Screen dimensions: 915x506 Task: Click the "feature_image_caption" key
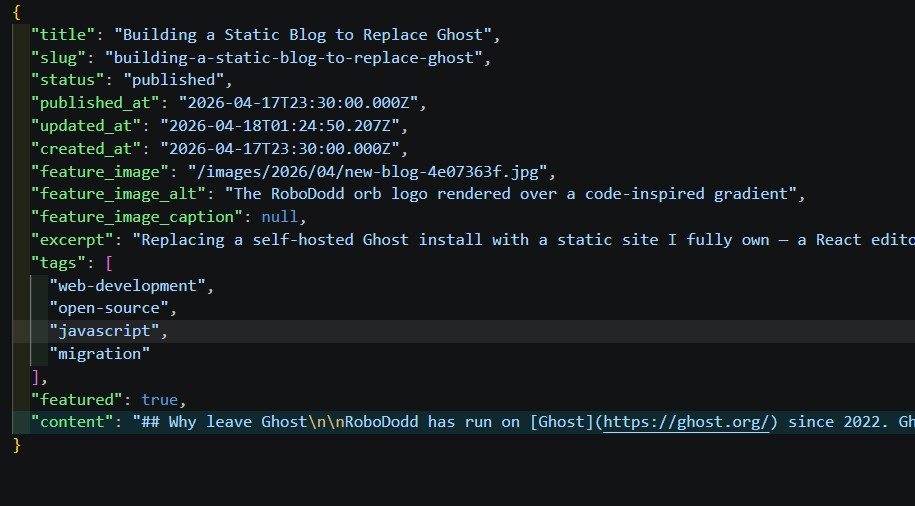pyautogui.click(x=137, y=217)
